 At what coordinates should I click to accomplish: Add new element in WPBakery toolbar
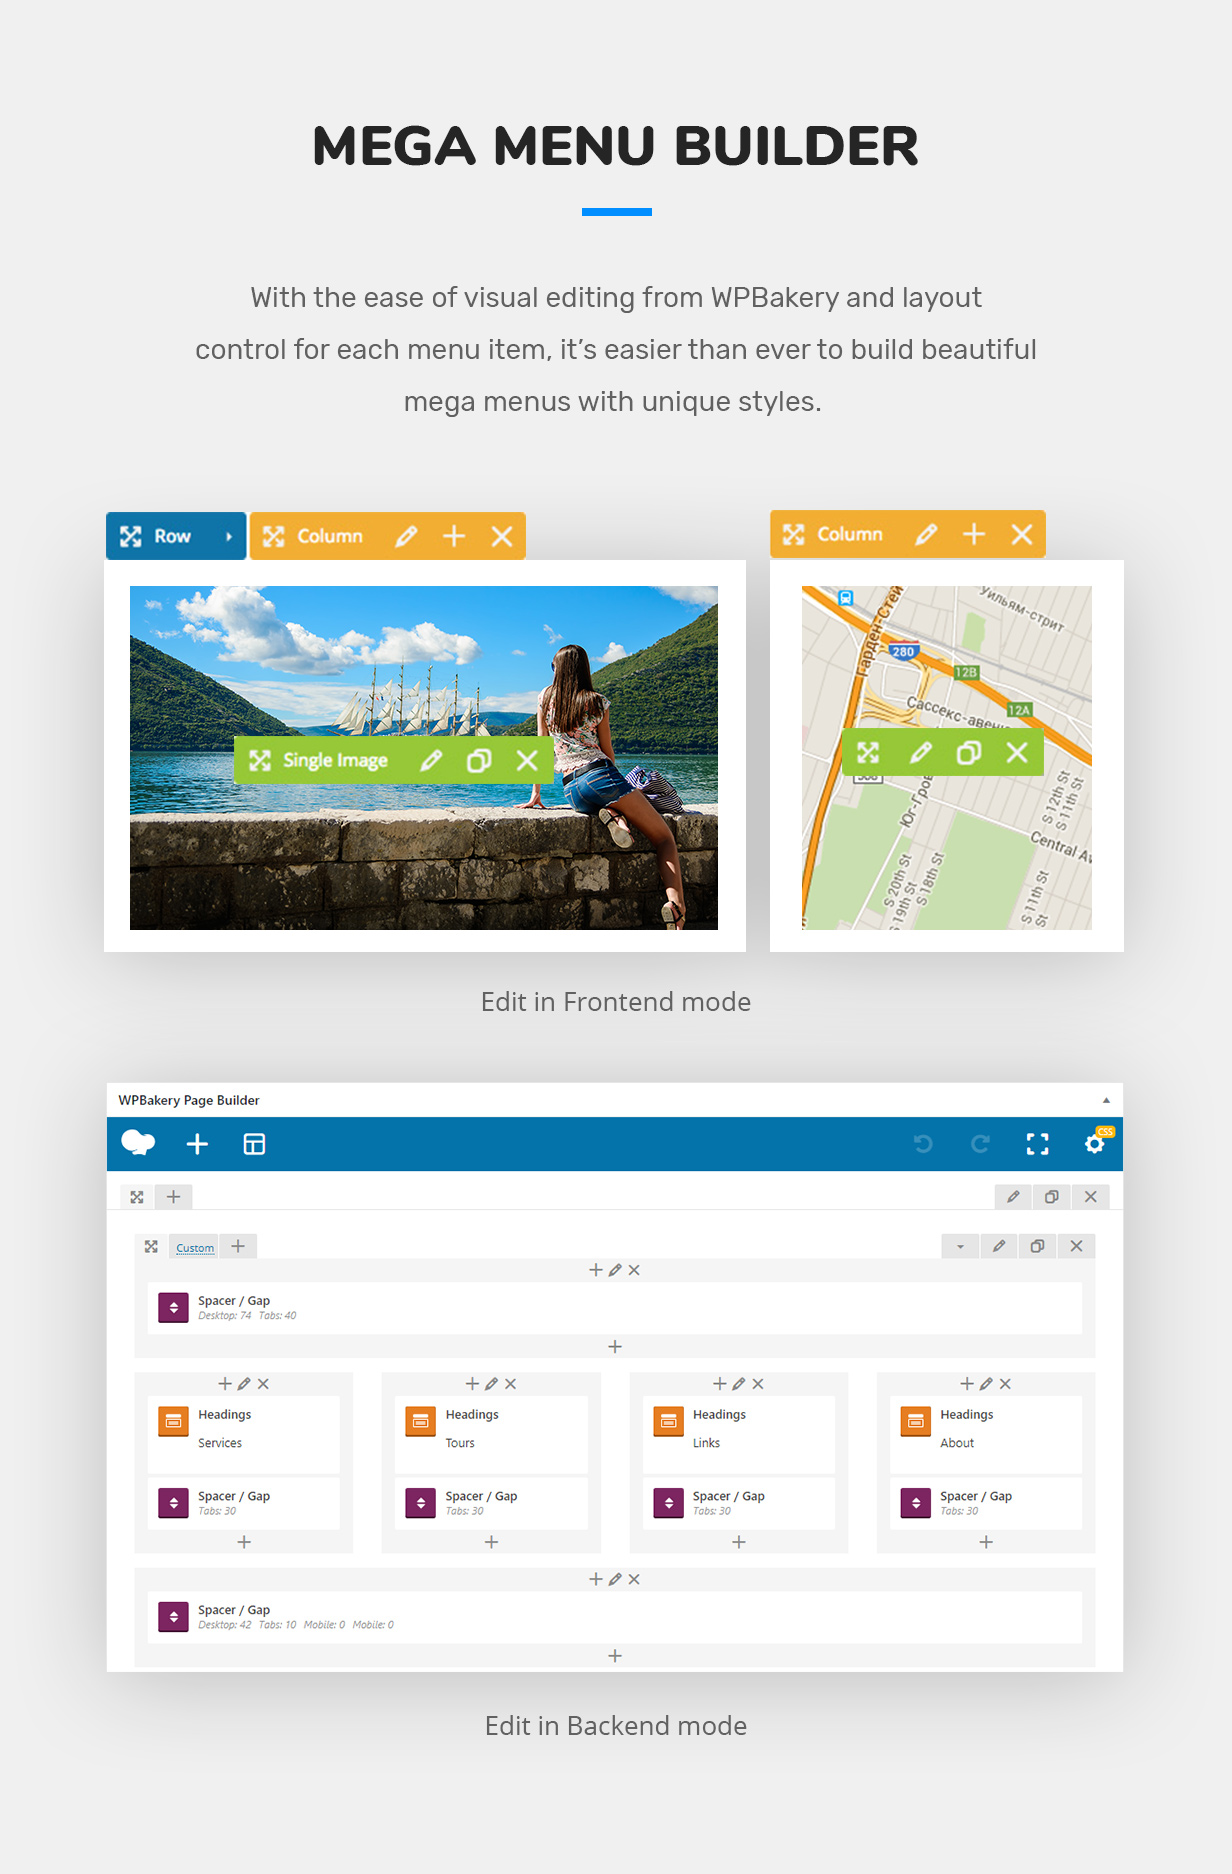[198, 1144]
